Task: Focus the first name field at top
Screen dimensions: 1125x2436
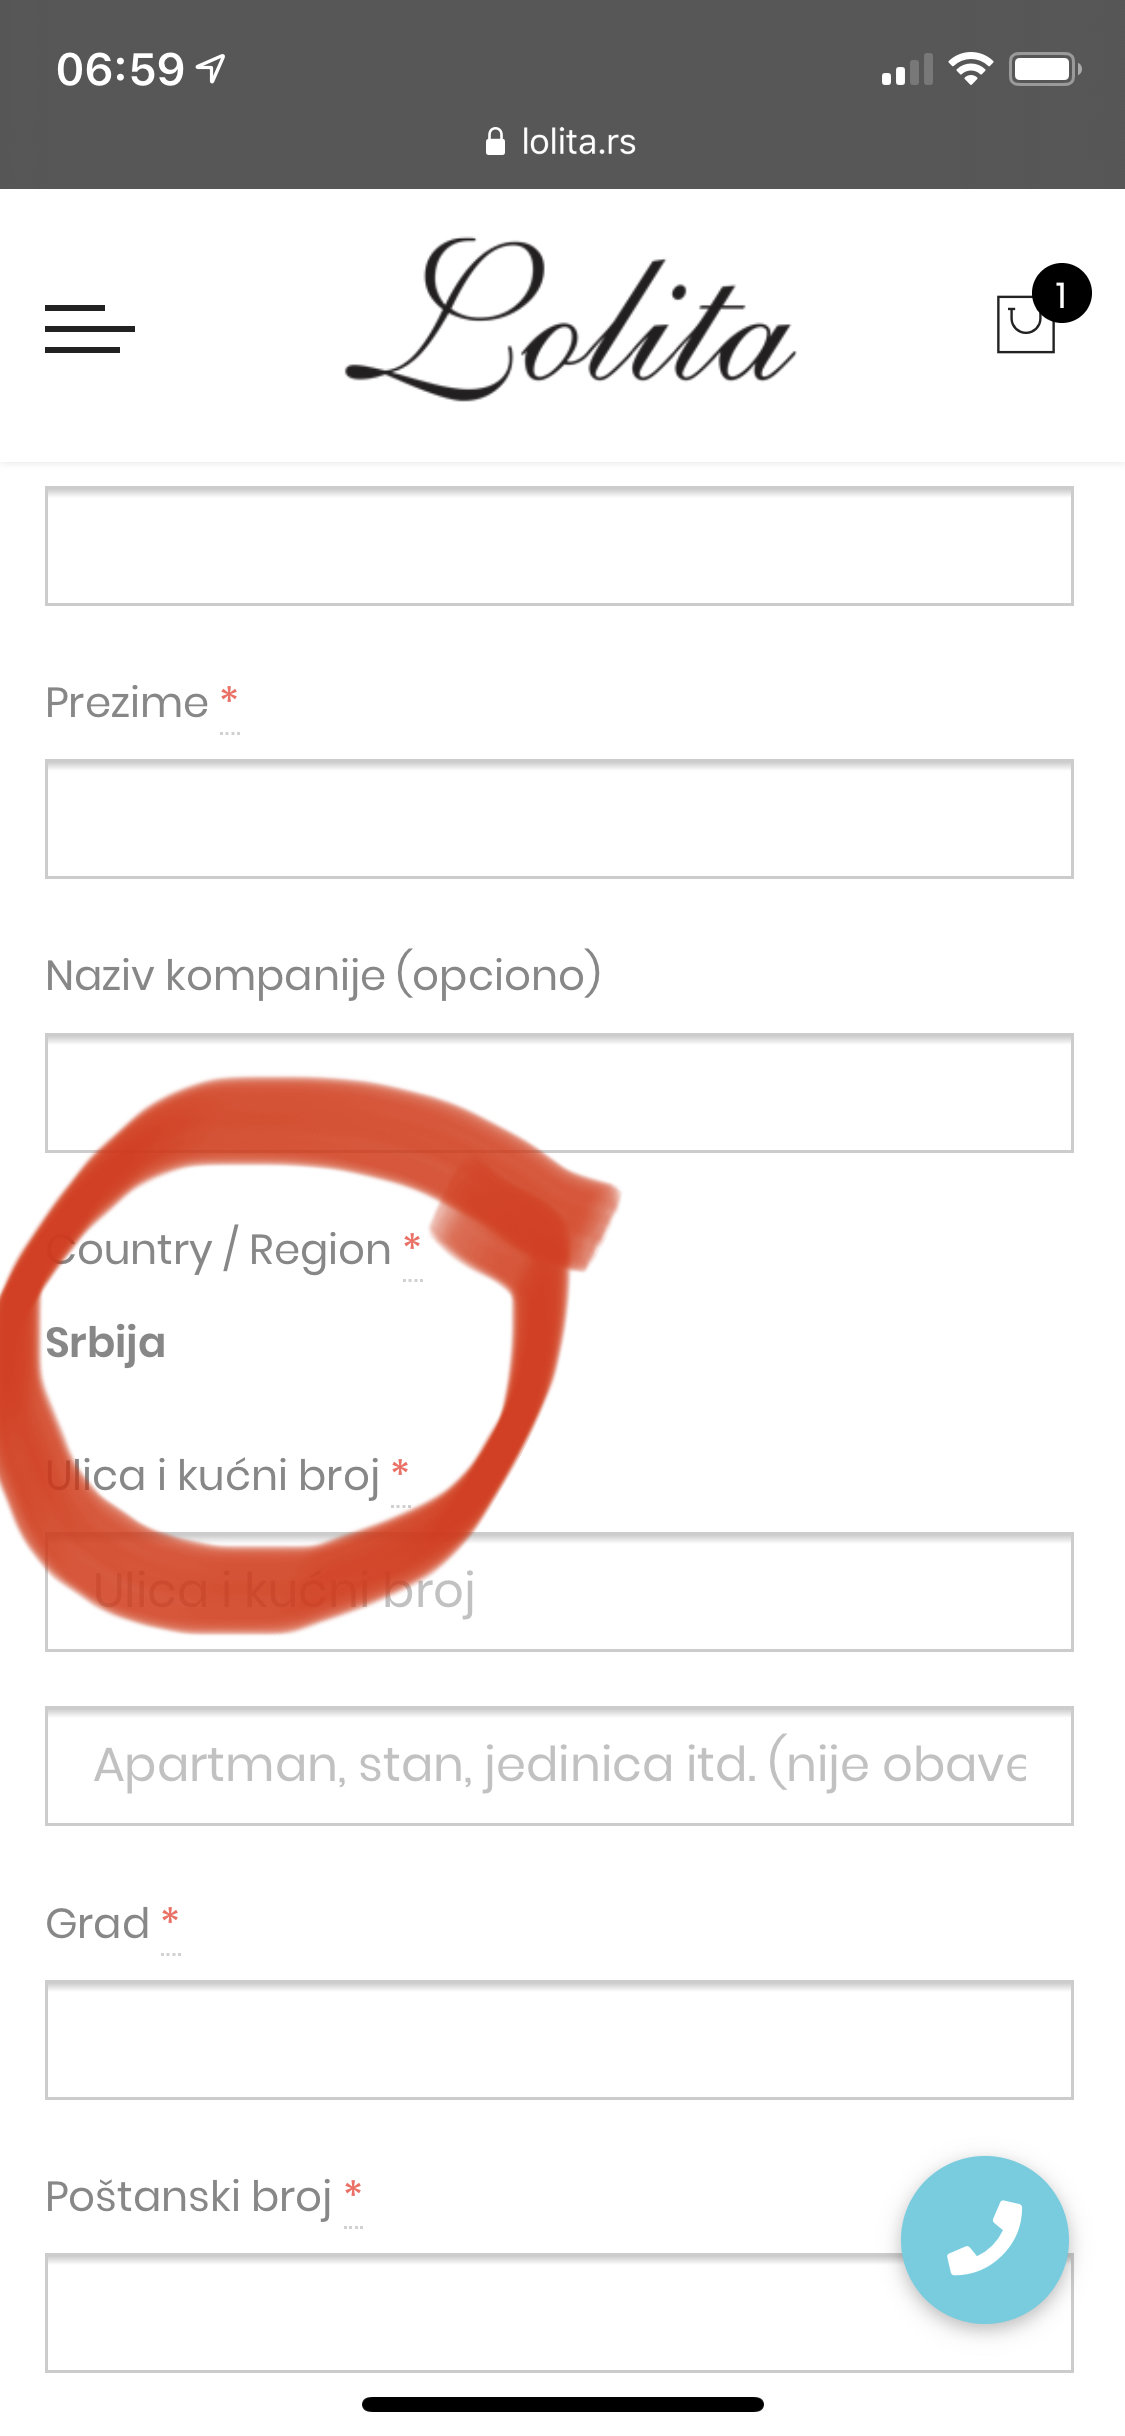Action: (x=559, y=546)
